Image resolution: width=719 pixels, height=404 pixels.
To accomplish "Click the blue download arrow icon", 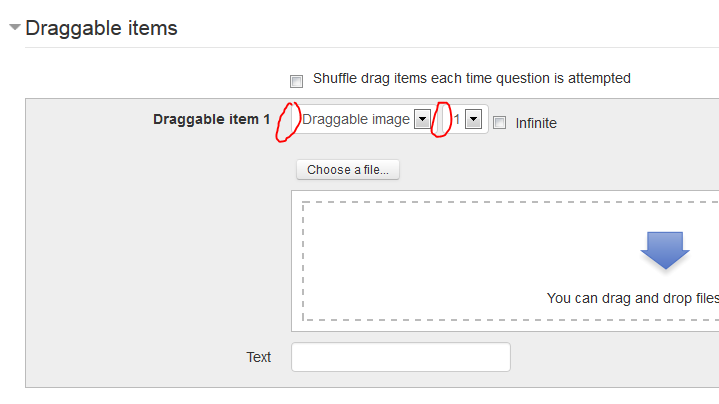I will point(665,250).
